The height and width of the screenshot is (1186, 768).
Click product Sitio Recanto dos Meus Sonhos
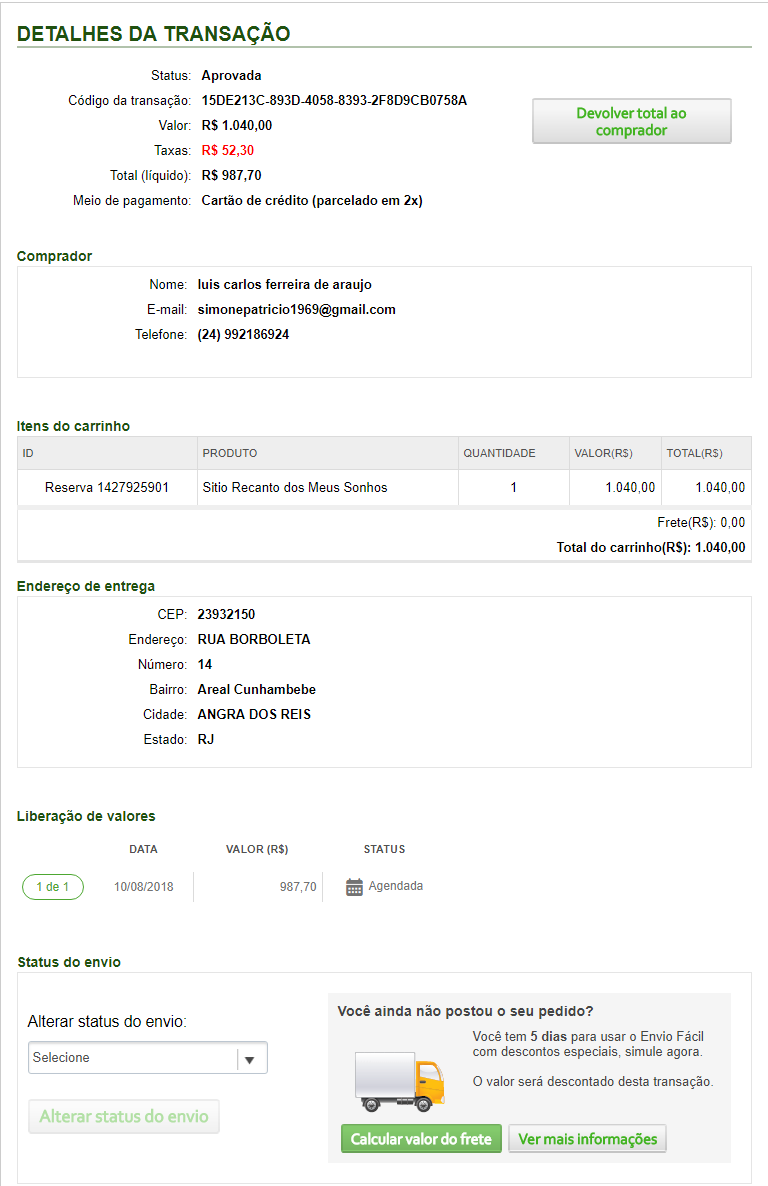click(x=295, y=488)
